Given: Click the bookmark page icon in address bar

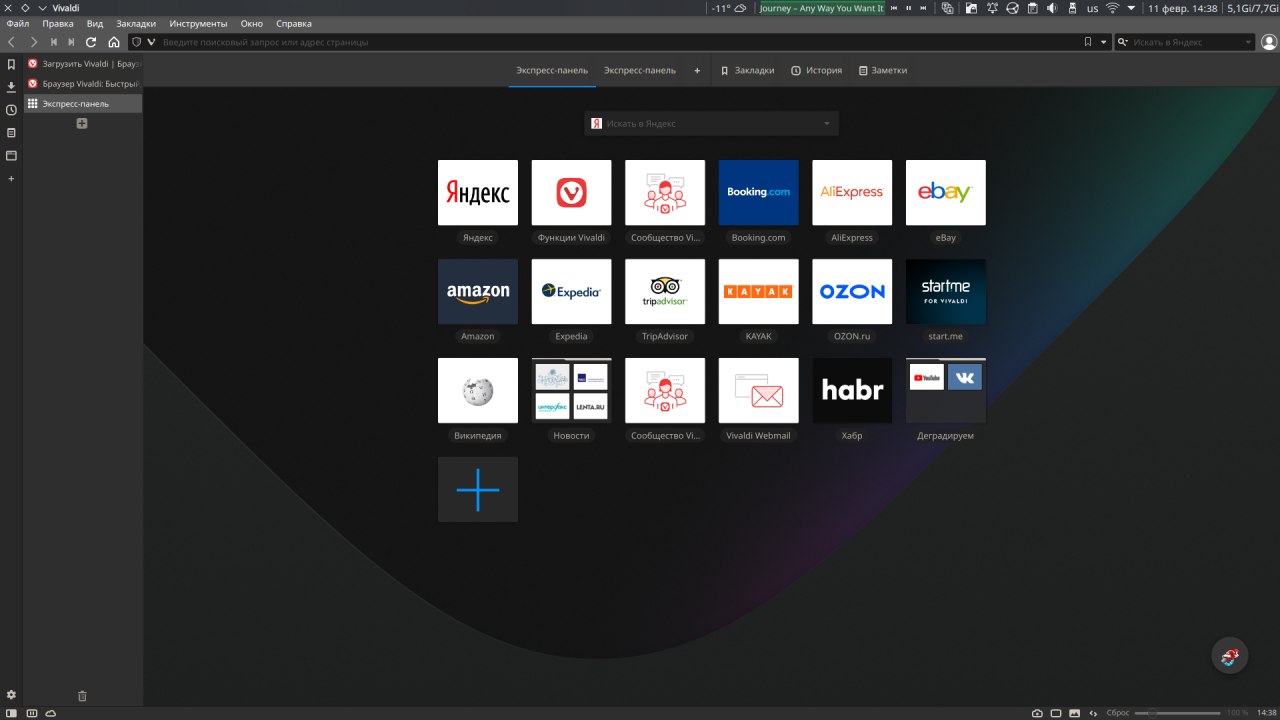Looking at the screenshot, I should point(1088,42).
